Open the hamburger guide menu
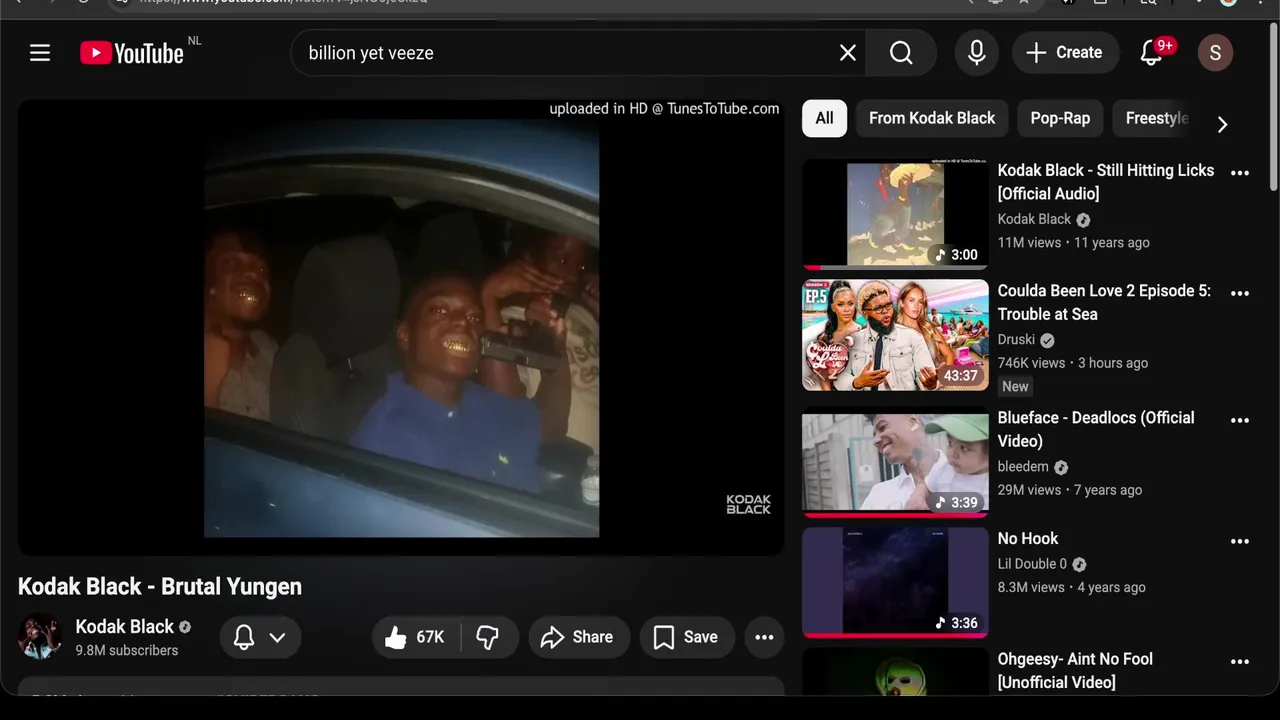 pyautogui.click(x=40, y=53)
